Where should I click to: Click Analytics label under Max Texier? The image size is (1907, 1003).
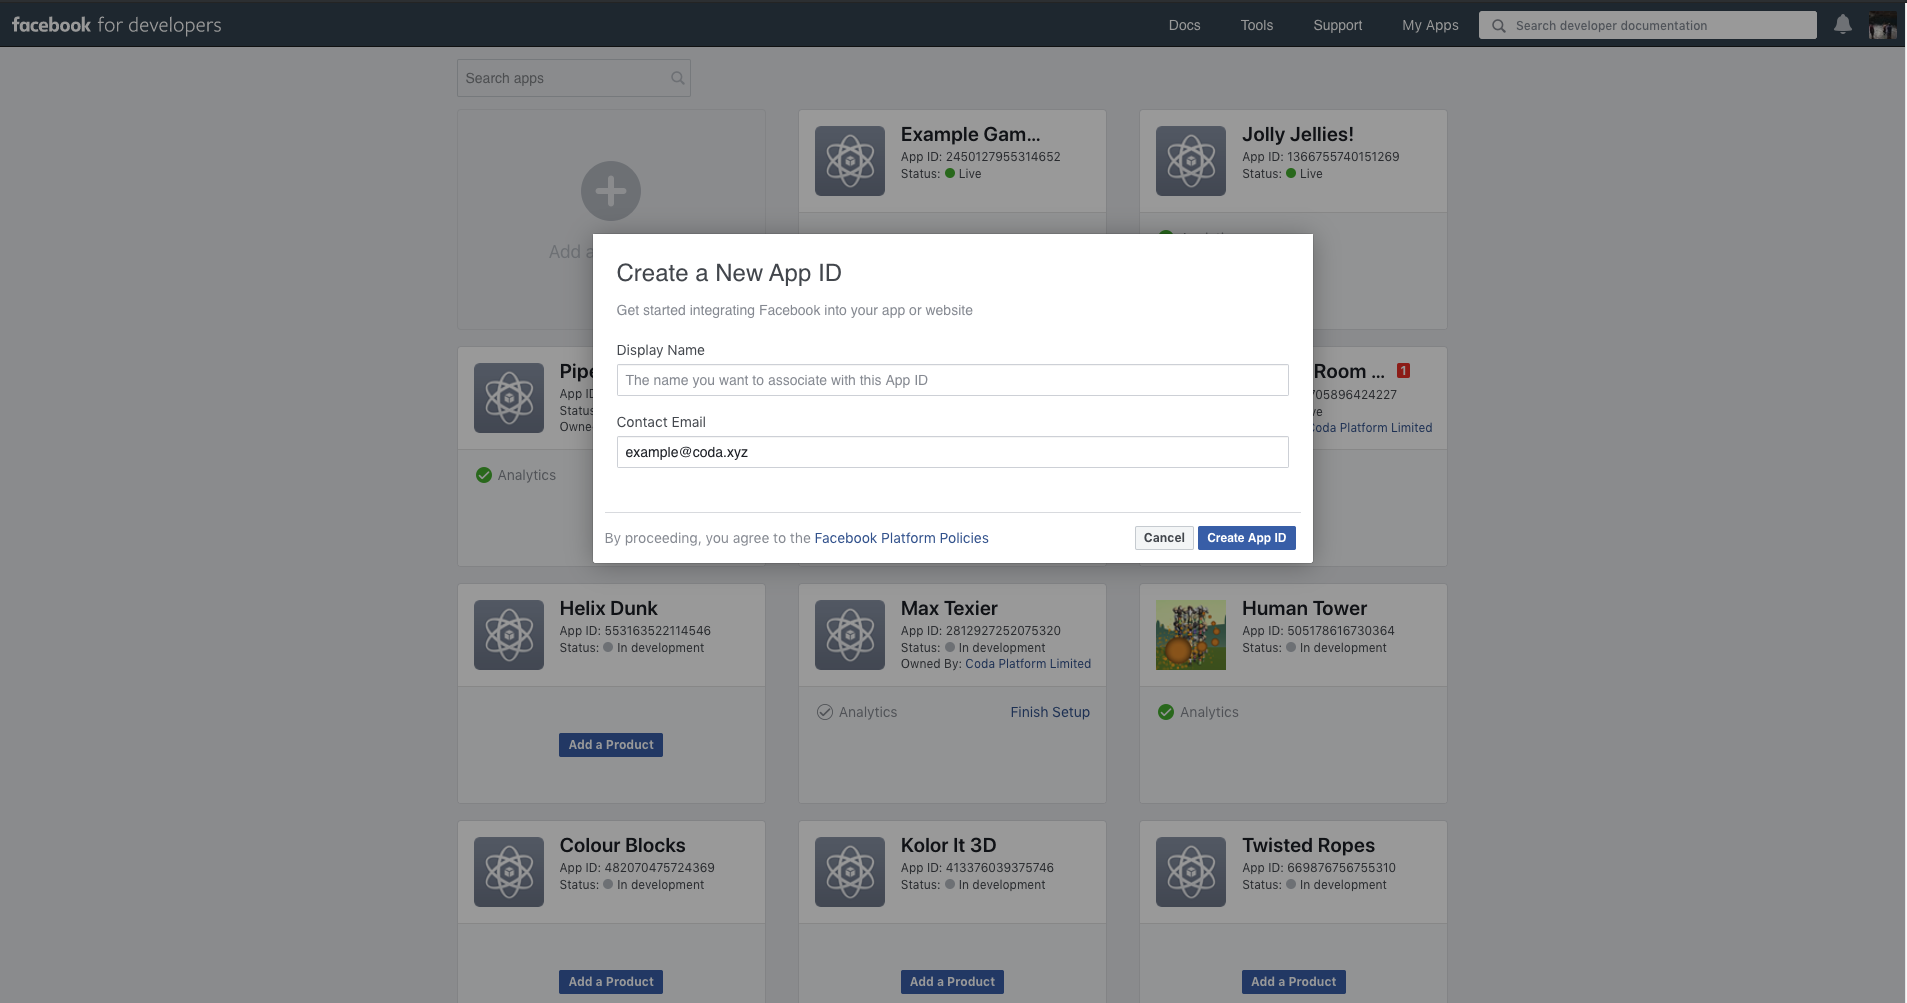point(868,712)
